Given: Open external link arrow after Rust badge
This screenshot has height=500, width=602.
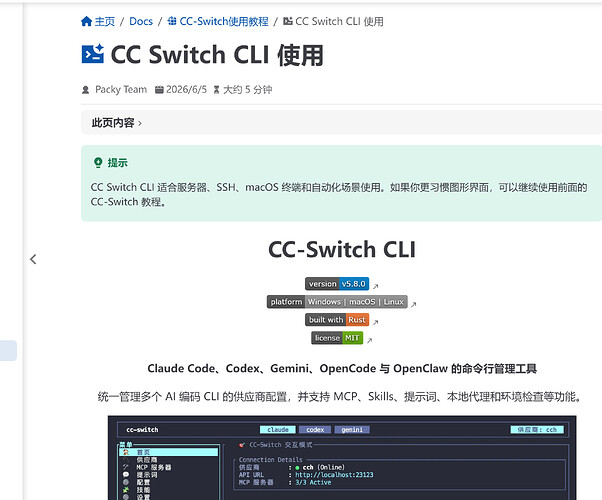Looking at the screenshot, I should [x=376, y=322].
